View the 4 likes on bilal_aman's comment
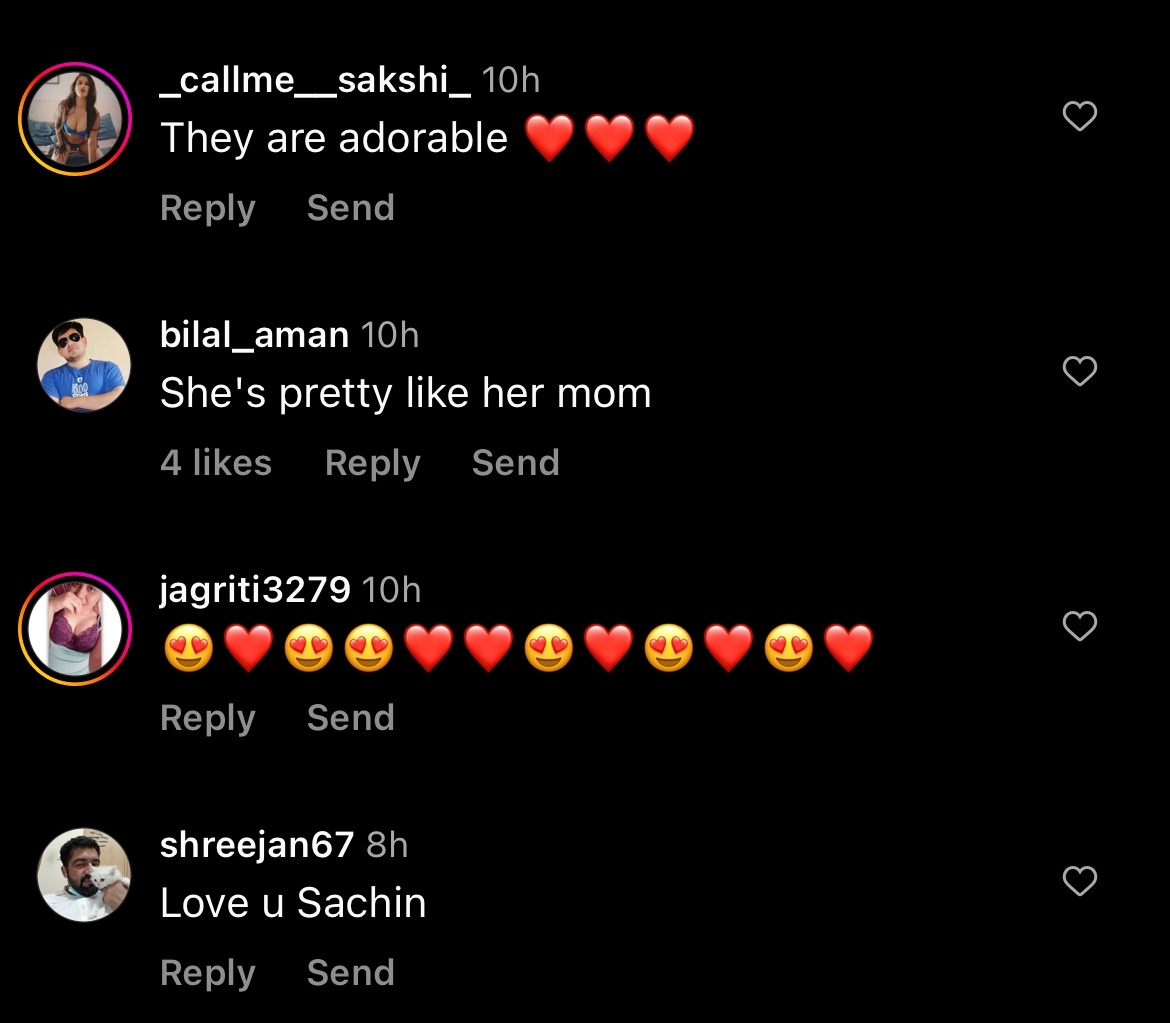The width and height of the screenshot is (1170, 1023). 216,463
